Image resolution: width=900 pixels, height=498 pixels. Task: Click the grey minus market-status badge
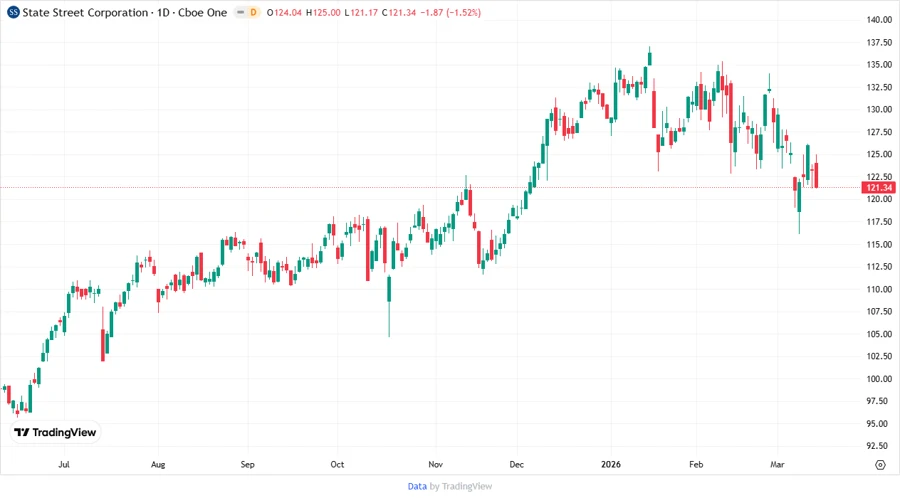click(x=240, y=12)
